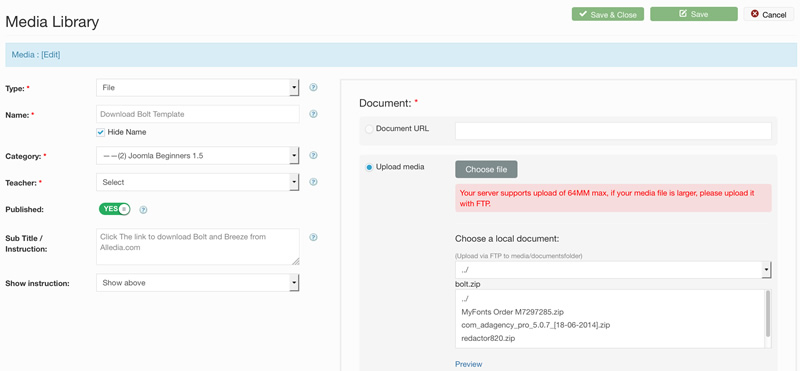The image size is (800, 371).
Task: Open the Show instruction dropdown
Action: pyautogui.click(x=197, y=283)
